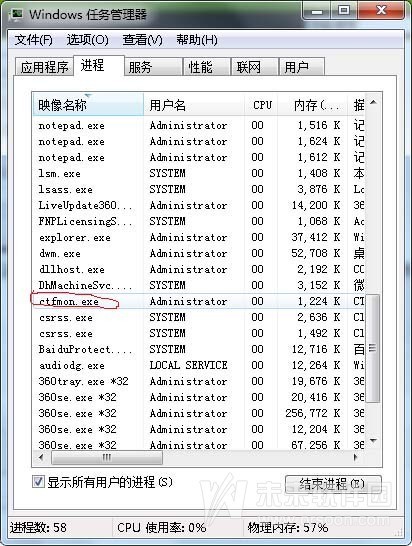Screen dimensions: 412x546
Task: Select 360se.exe using 12,204 K memory
Action: 199,429
